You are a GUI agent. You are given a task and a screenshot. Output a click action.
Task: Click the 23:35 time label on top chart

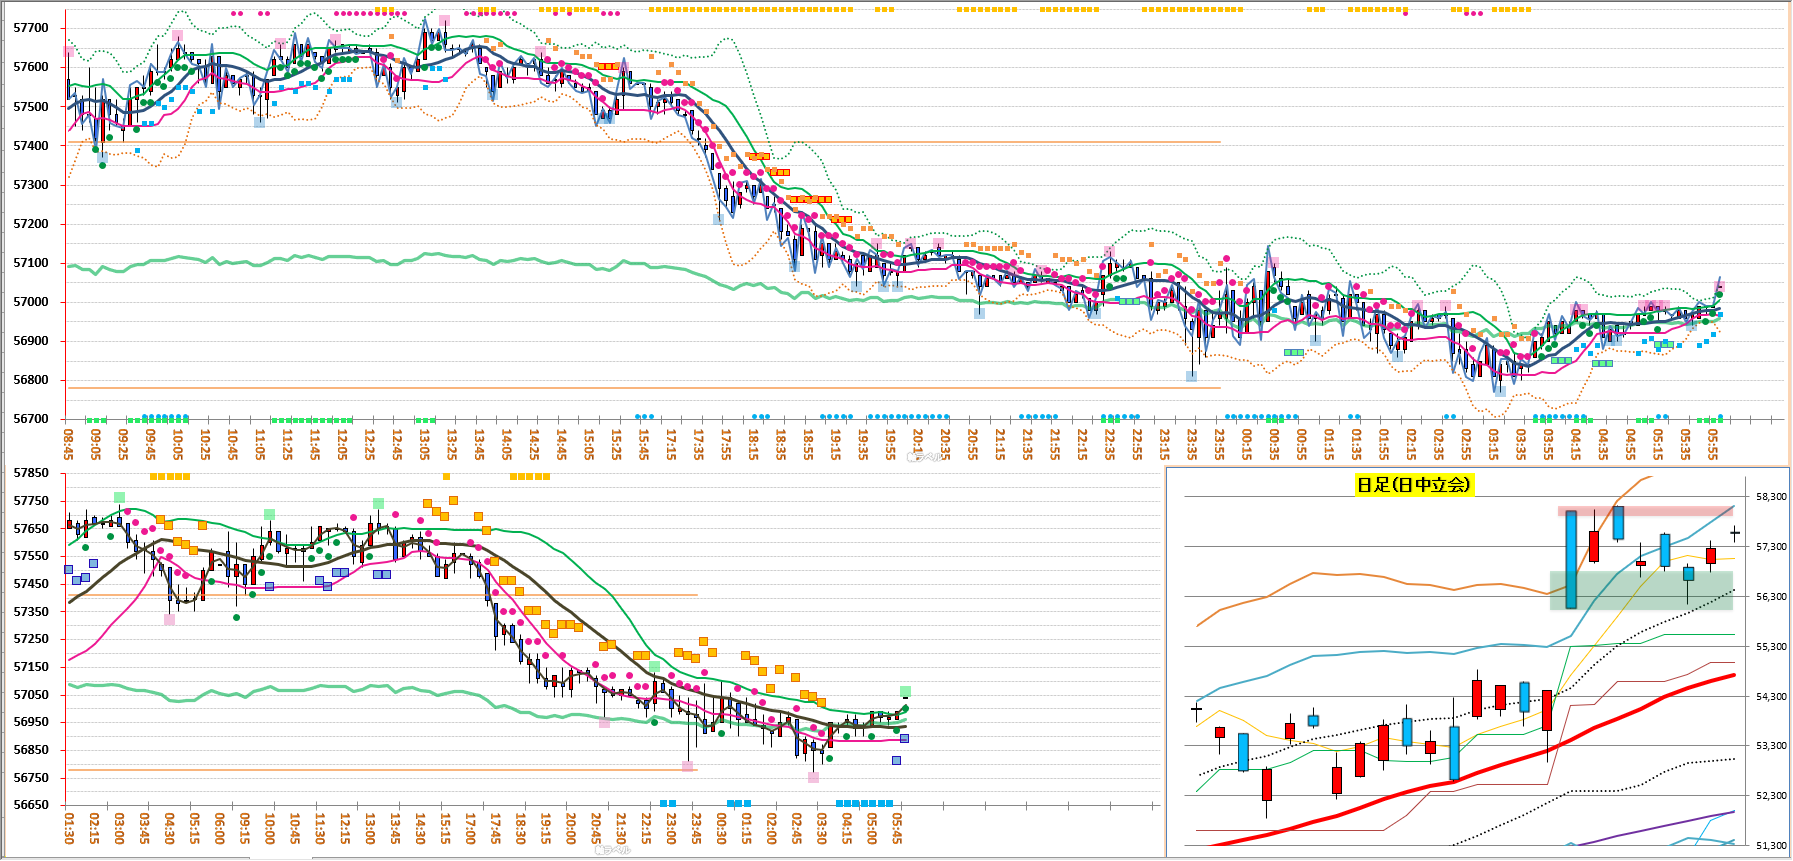(x=1192, y=443)
